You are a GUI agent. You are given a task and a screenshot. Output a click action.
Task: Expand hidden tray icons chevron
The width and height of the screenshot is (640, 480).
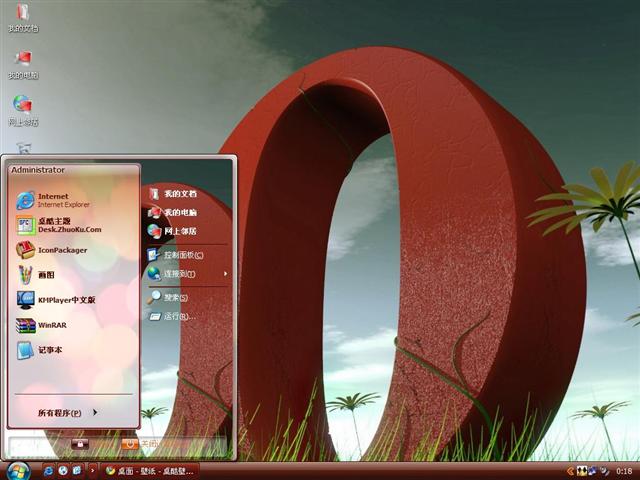pos(571,471)
